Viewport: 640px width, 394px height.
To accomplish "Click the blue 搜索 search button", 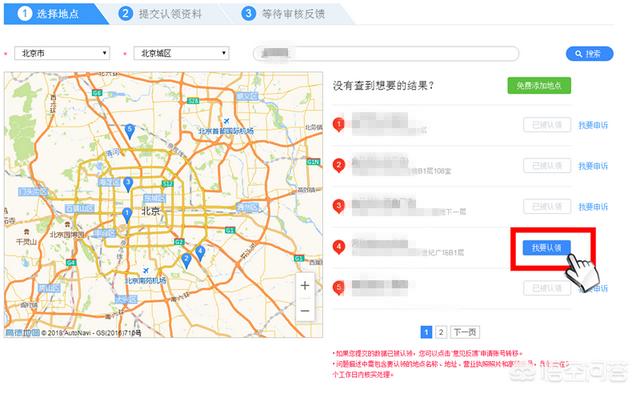I will click(x=589, y=53).
